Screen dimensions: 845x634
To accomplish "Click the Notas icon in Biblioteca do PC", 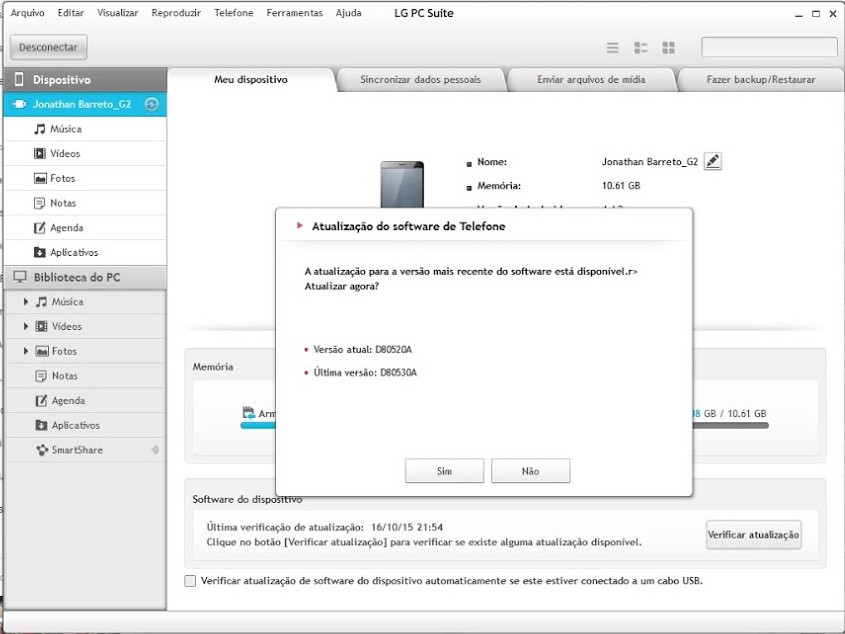I will coord(41,376).
